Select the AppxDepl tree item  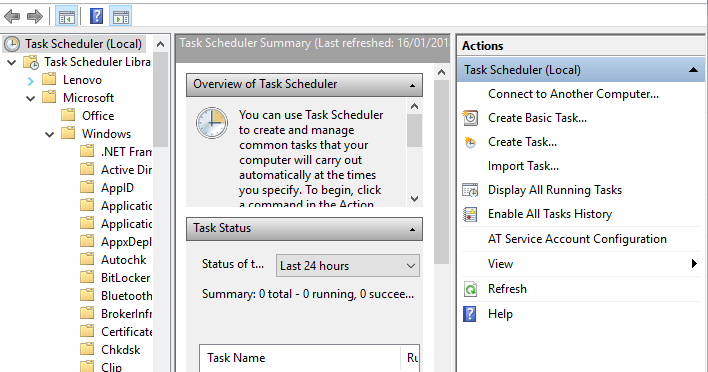pos(126,242)
